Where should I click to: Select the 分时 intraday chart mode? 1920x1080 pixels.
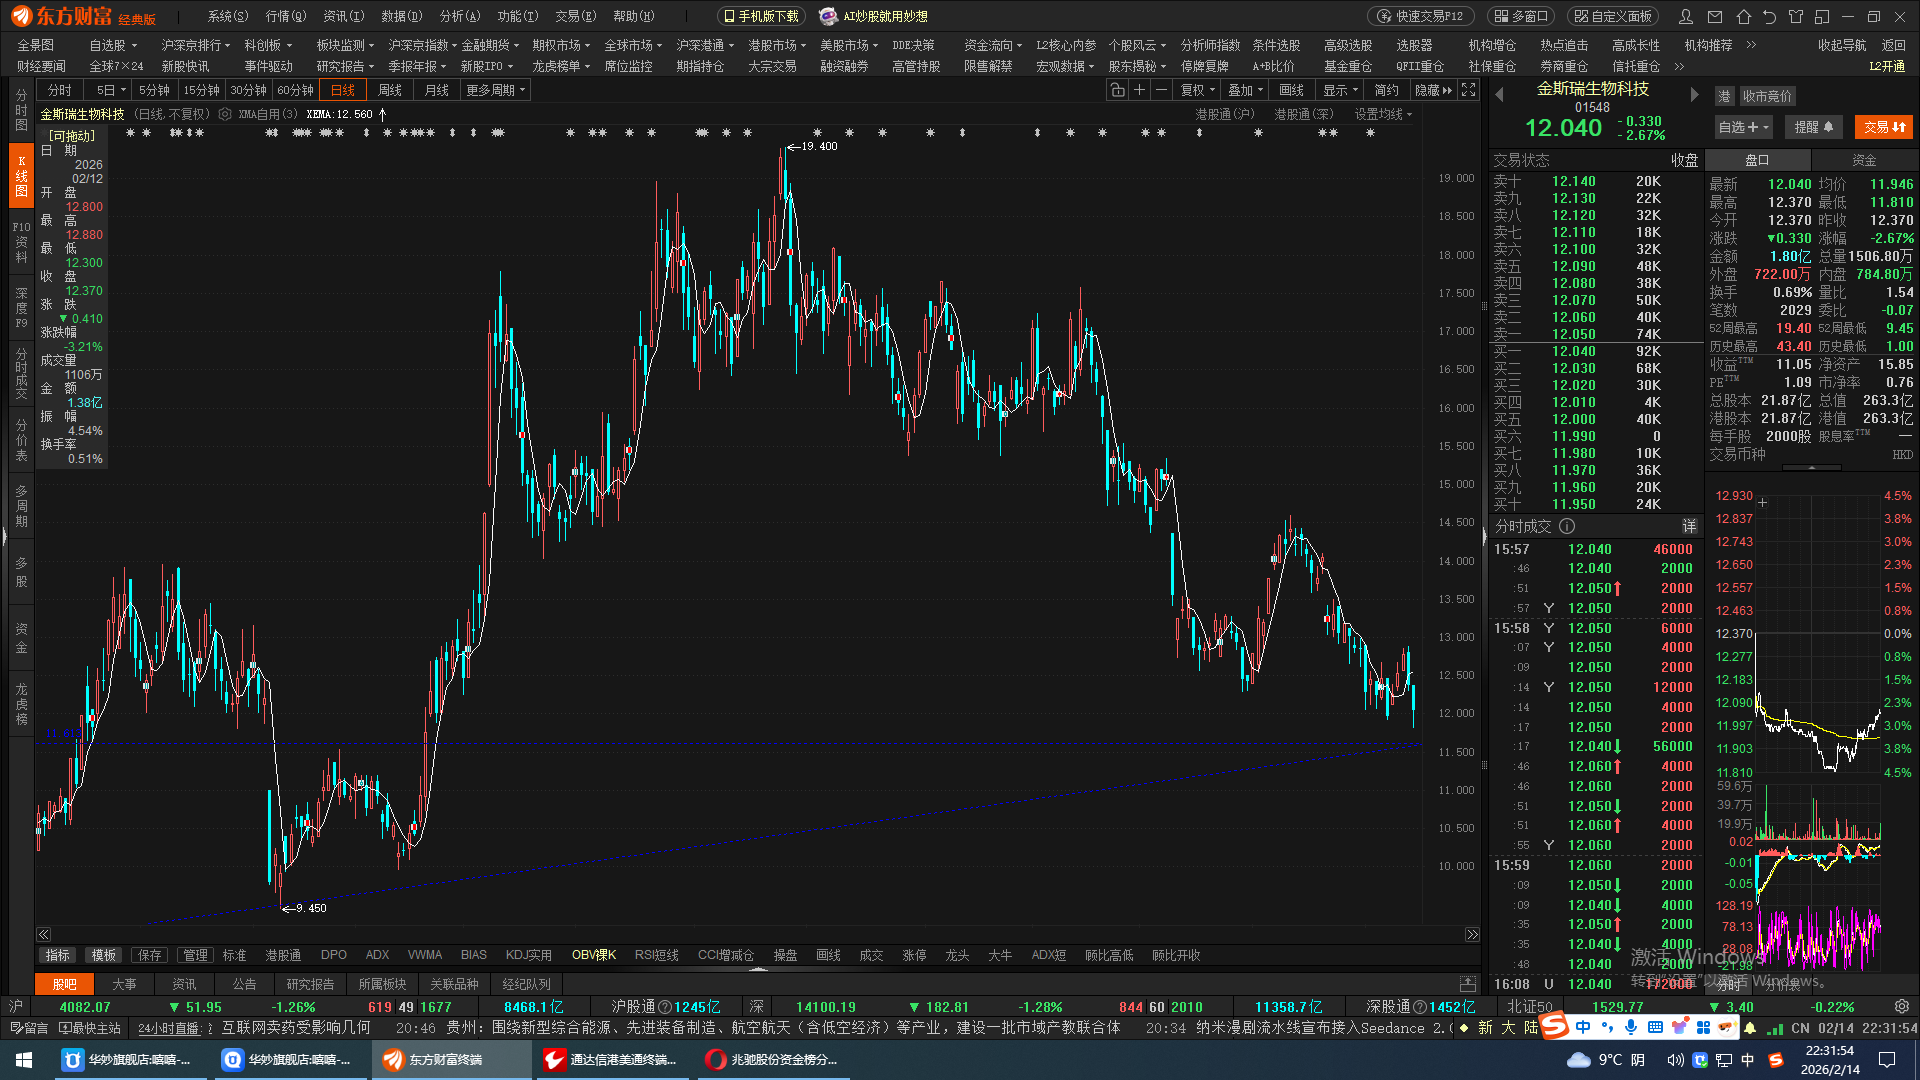[x=60, y=90]
